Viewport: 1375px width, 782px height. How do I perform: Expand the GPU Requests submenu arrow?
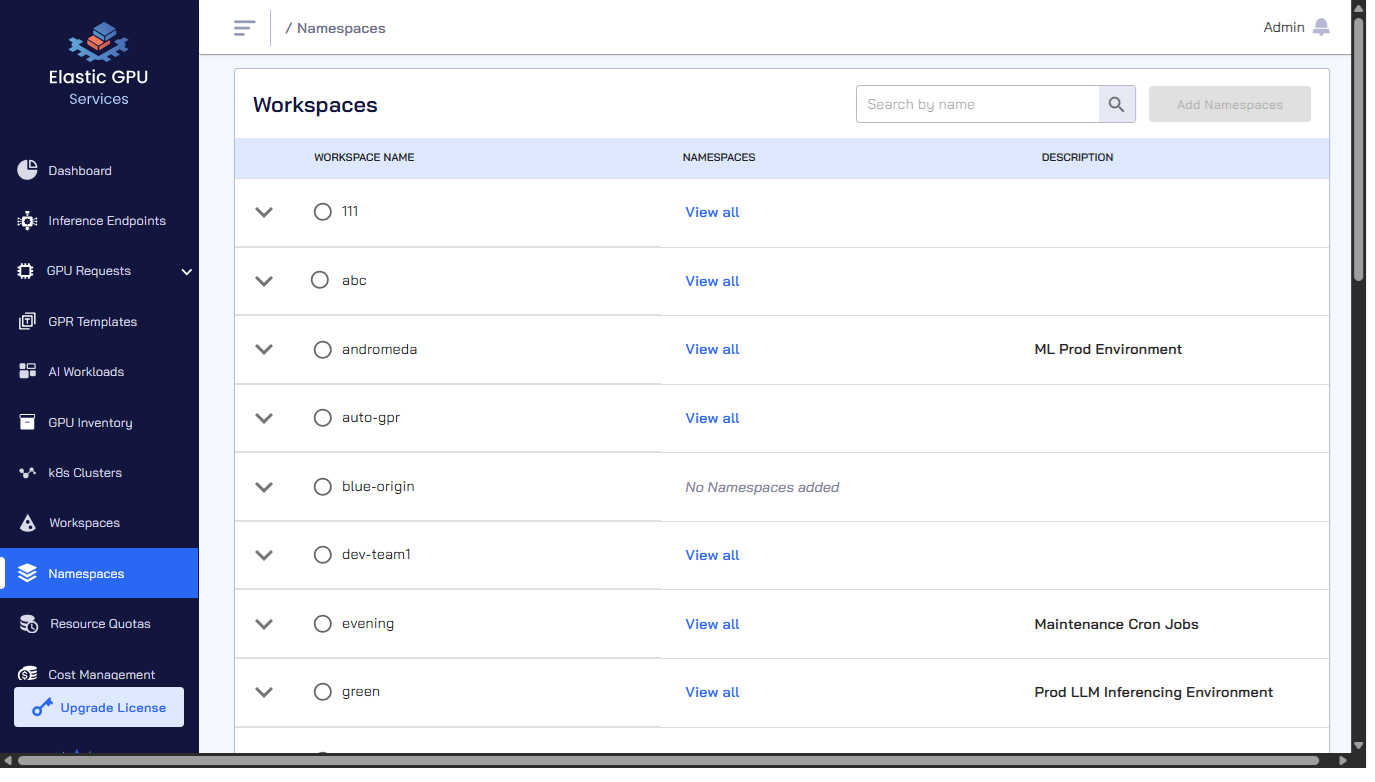[x=187, y=271]
